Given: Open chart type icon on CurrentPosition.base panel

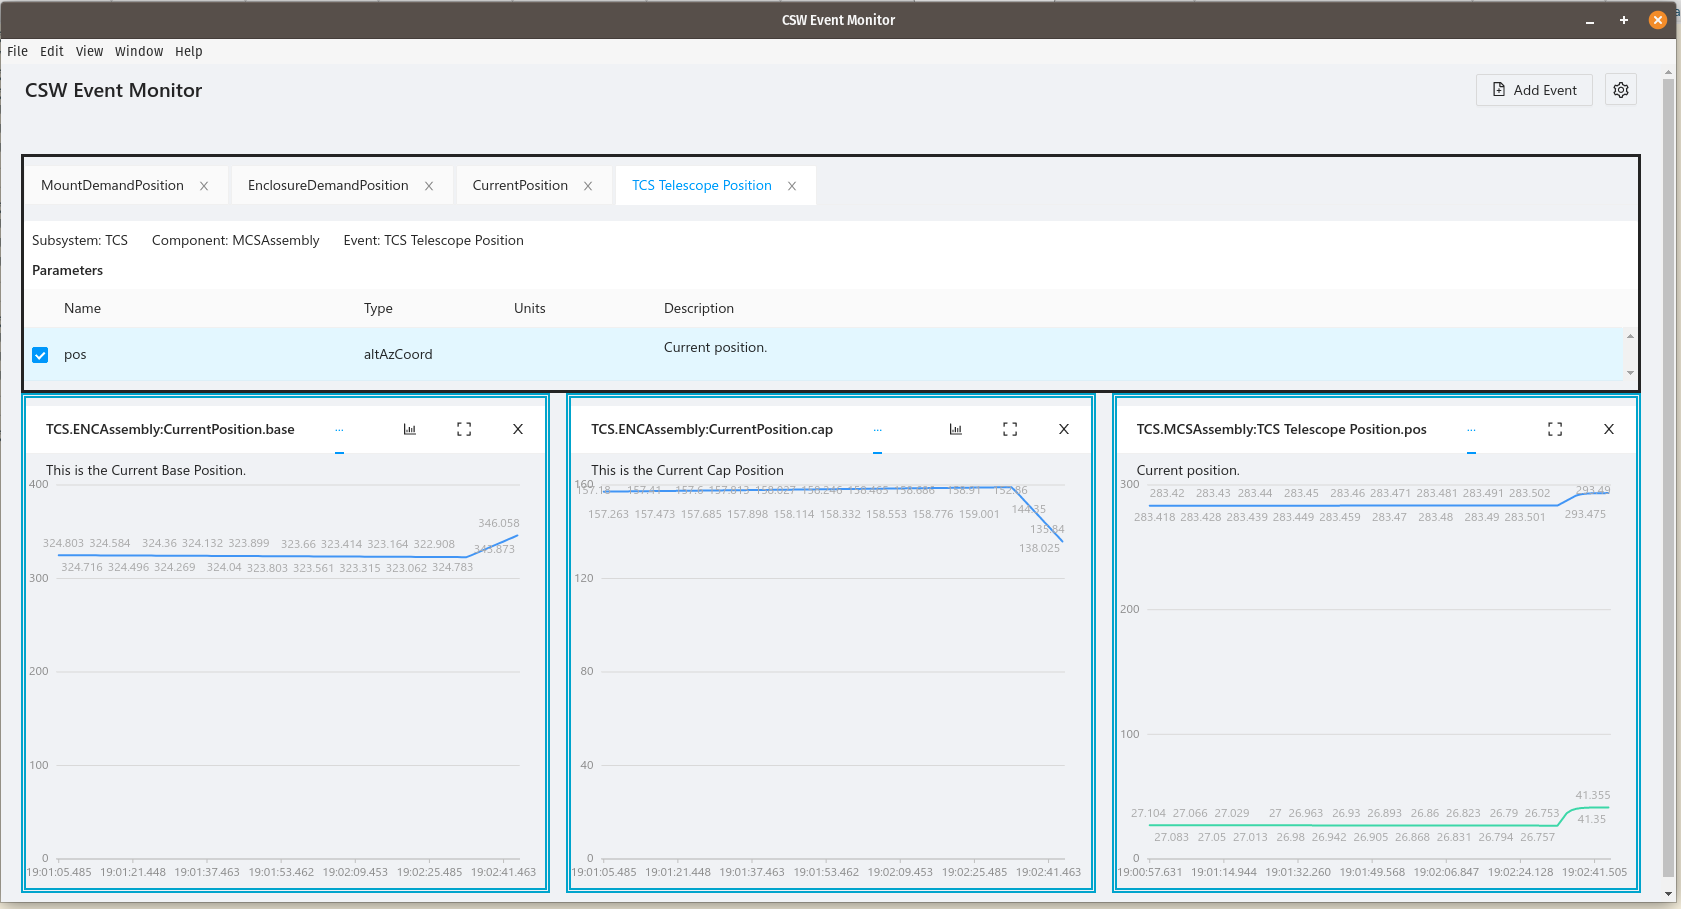Looking at the screenshot, I should click(410, 429).
